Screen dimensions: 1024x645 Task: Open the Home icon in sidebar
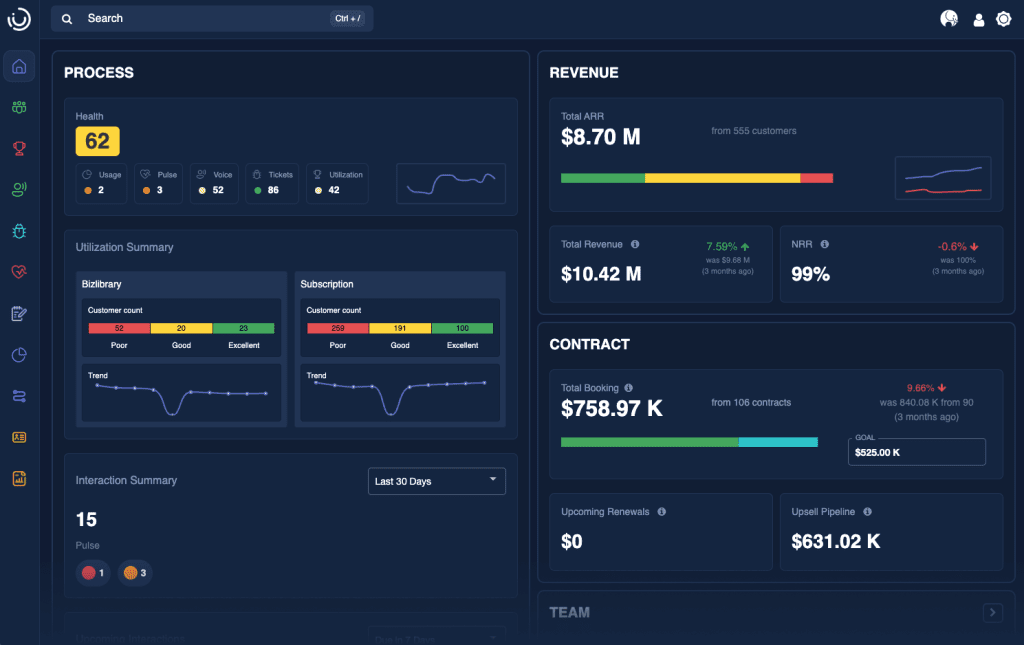click(19, 67)
